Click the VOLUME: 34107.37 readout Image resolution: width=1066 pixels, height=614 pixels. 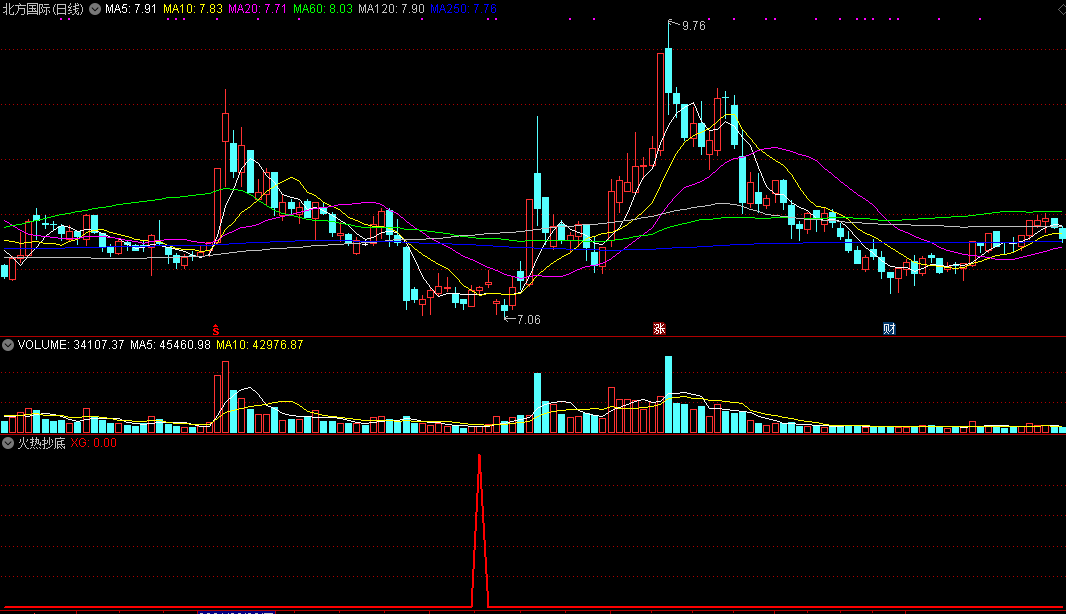pyautogui.click(x=71, y=345)
